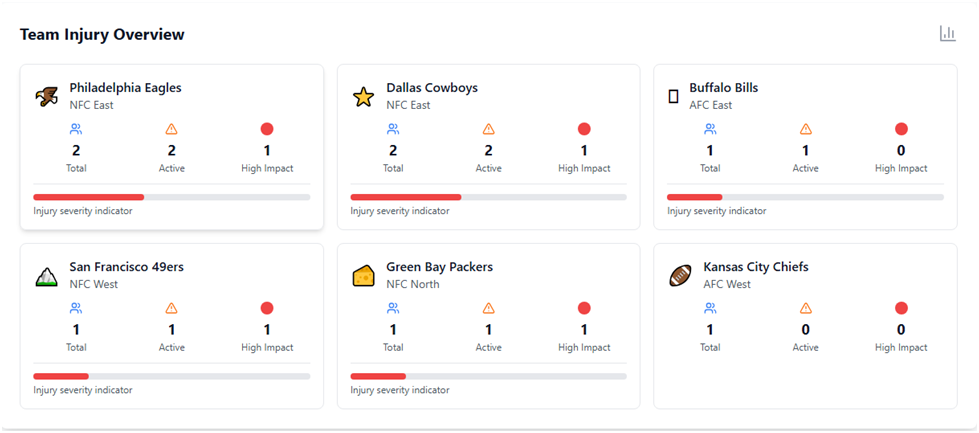Click the High Impact count 0 for Buffalo Bills
Viewport: 979px width, 433px height.
click(x=901, y=150)
